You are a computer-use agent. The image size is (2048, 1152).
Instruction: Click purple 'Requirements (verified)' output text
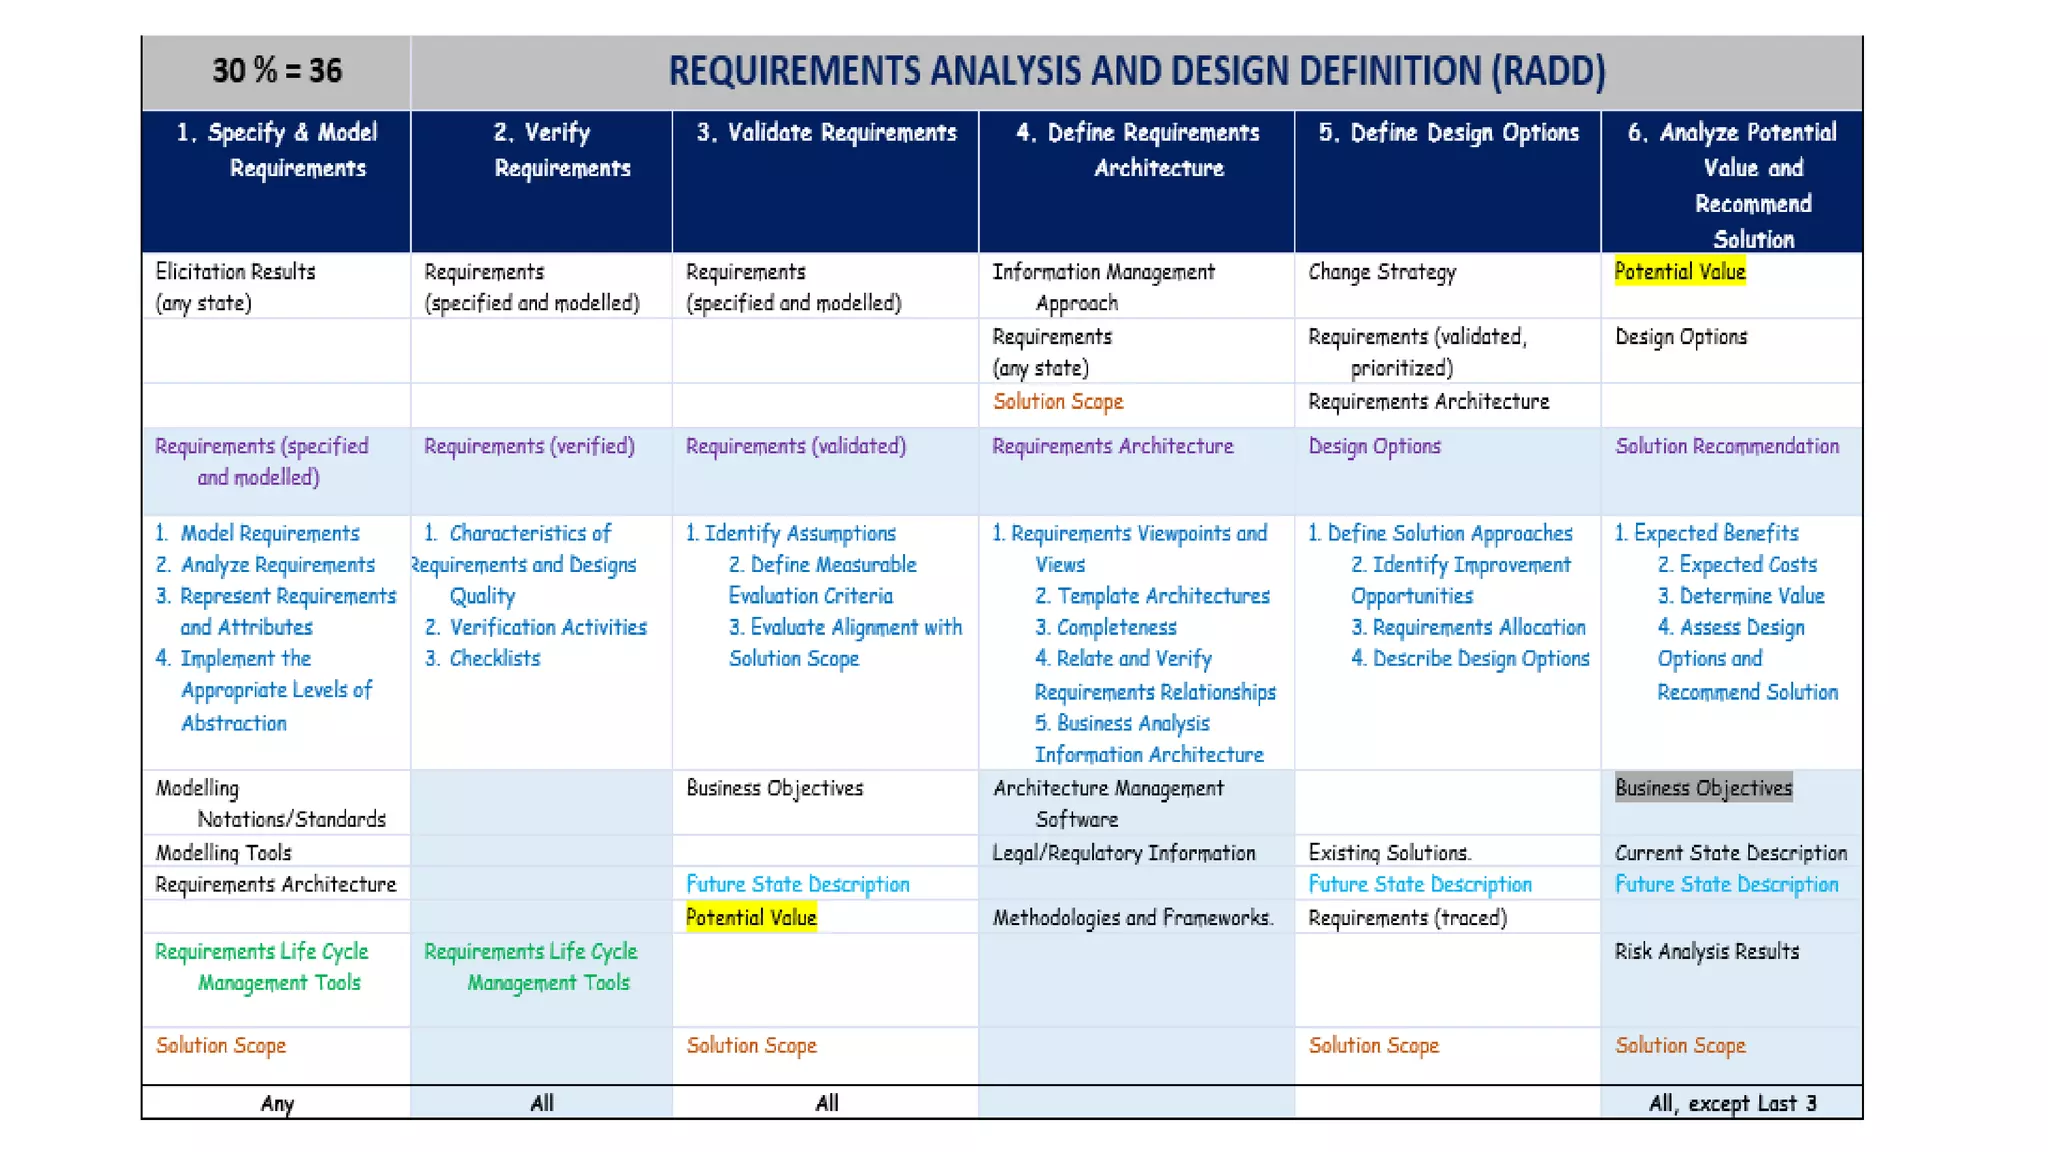529,446
